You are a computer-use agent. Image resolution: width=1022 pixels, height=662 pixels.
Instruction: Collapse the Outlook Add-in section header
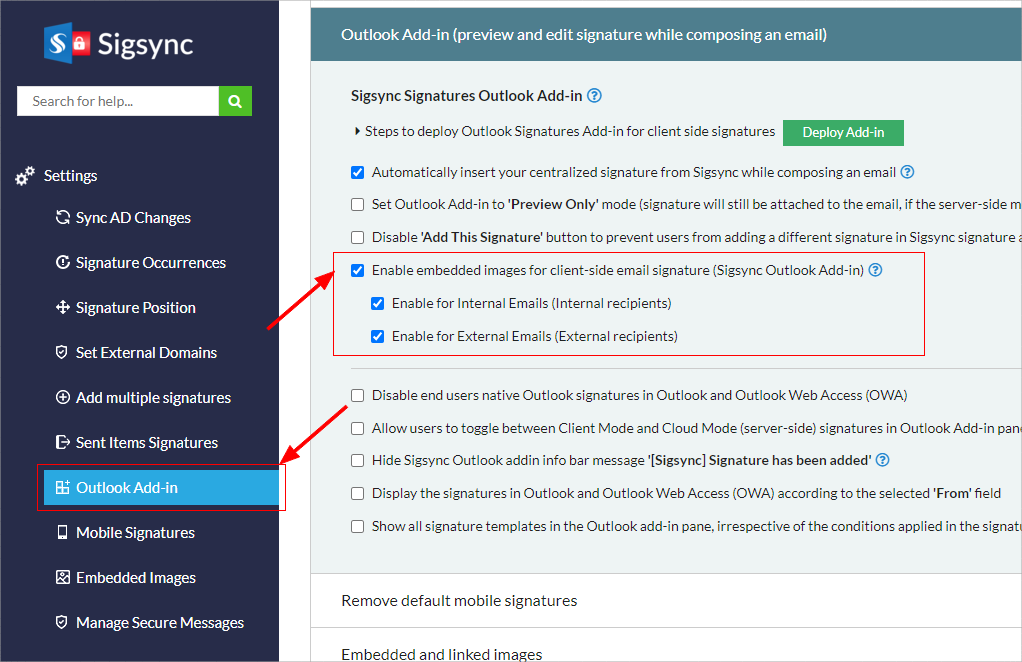(583, 35)
